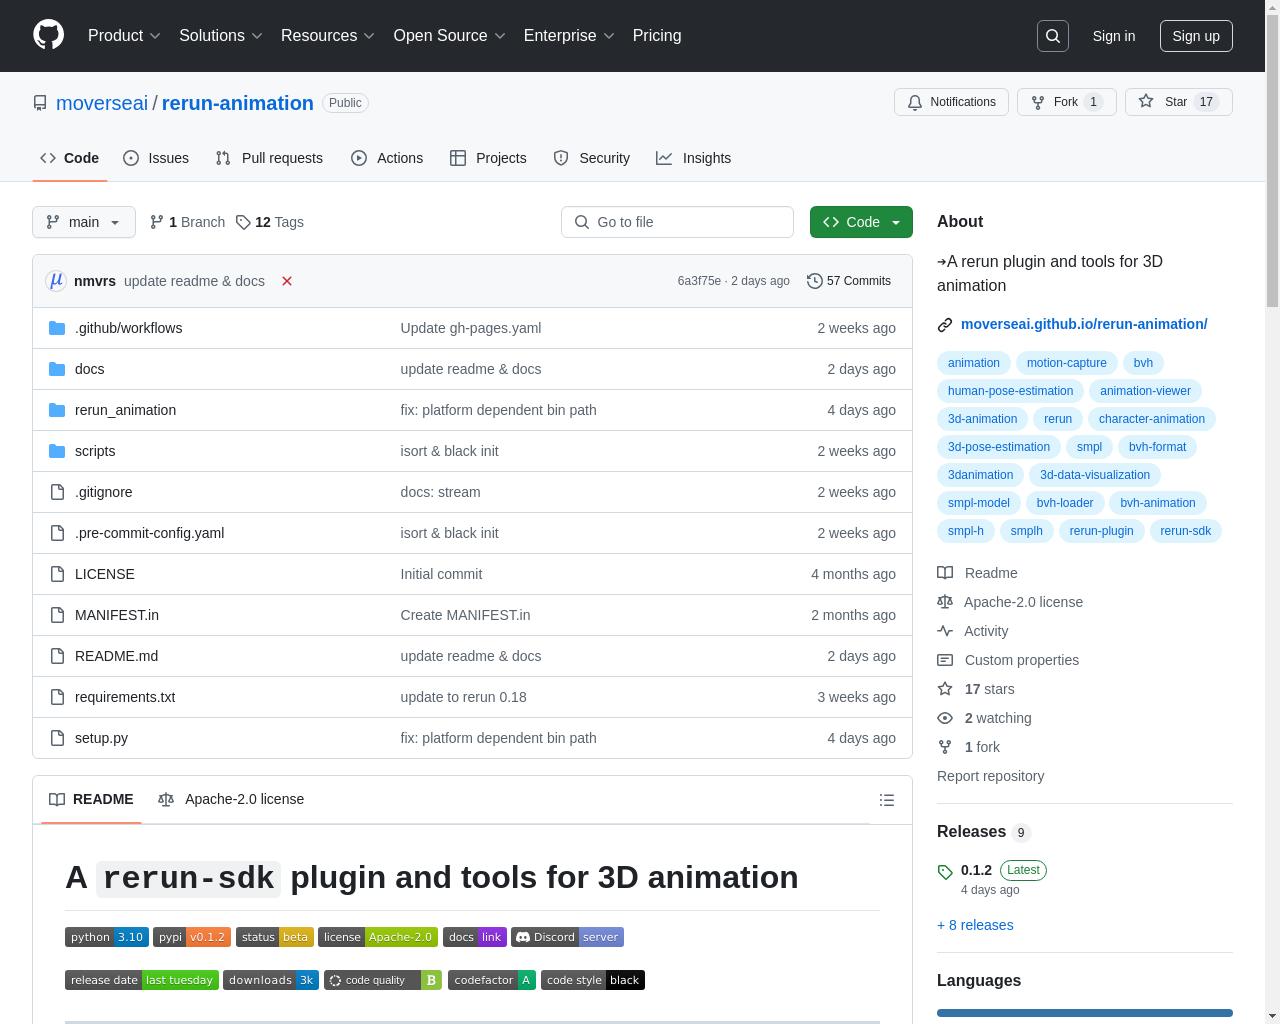Open the GitHub home logo
The image size is (1280, 1024).
point(48,35)
